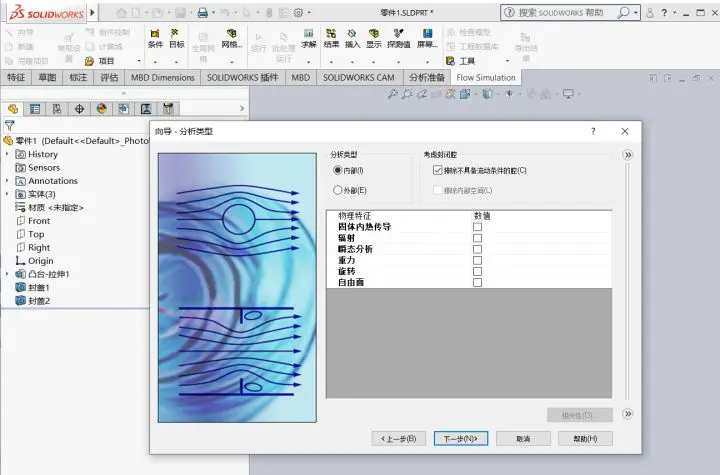This screenshot has height=475, width=720.
Task: Click the 下一步 (next) button
Action: tap(461, 439)
